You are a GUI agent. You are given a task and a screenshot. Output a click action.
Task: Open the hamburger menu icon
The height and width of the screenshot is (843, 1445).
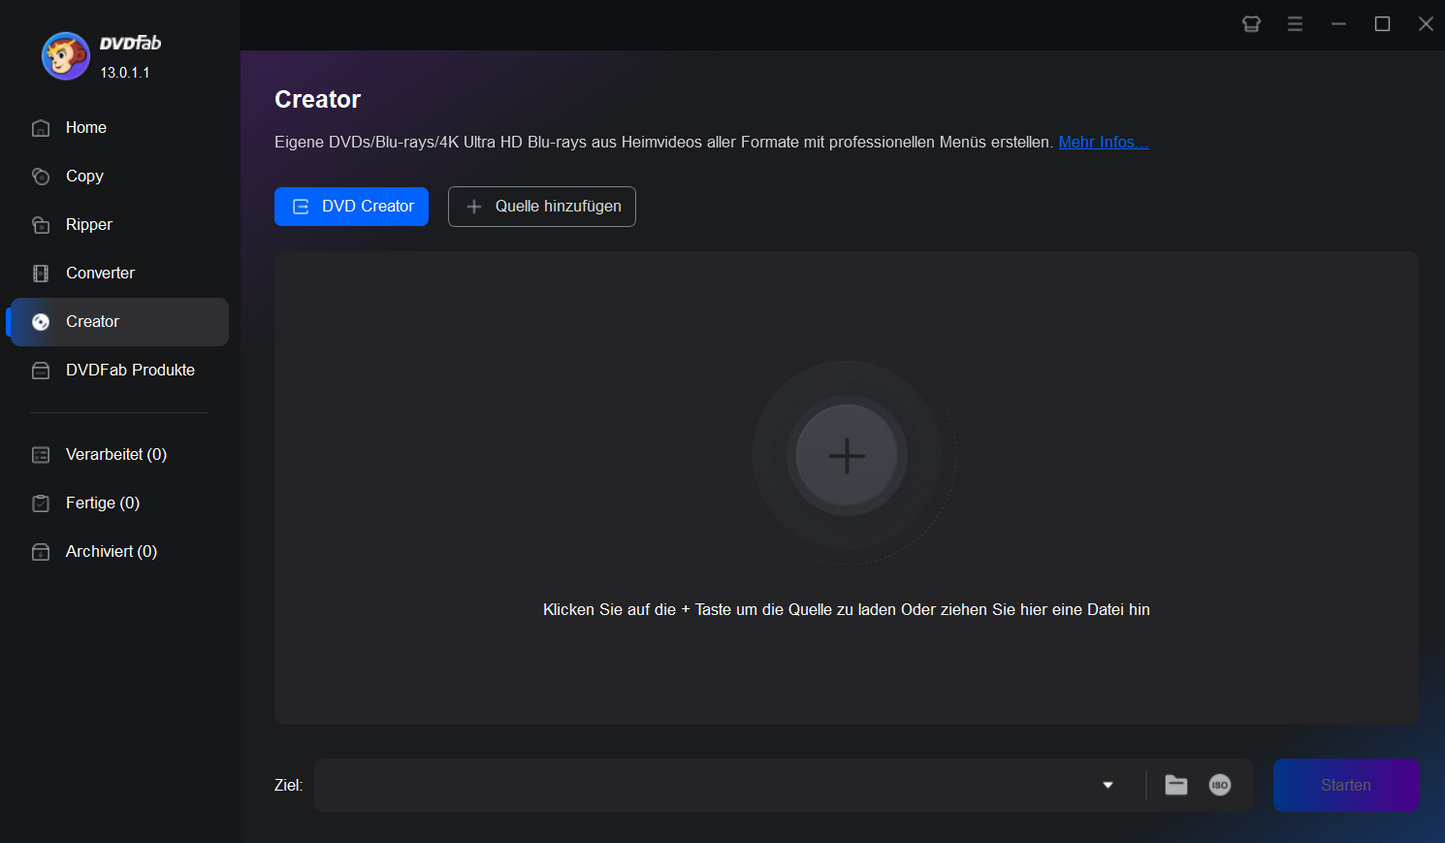[x=1295, y=24]
